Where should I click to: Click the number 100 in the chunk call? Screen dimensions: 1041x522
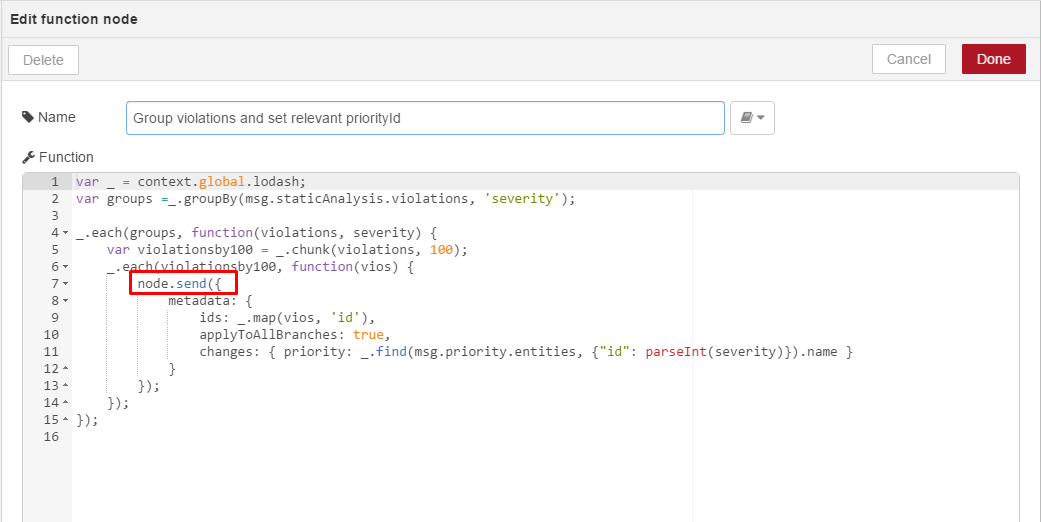pyautogui.click(x=441, y=250)
